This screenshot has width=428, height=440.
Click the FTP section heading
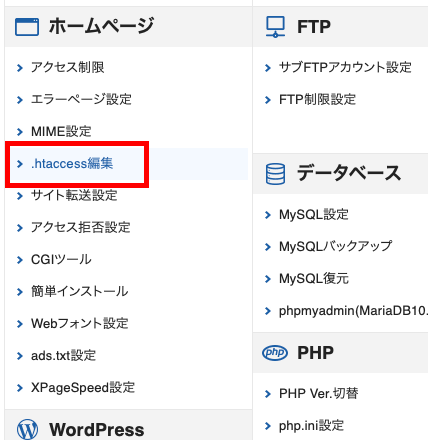tap(314, 27)
